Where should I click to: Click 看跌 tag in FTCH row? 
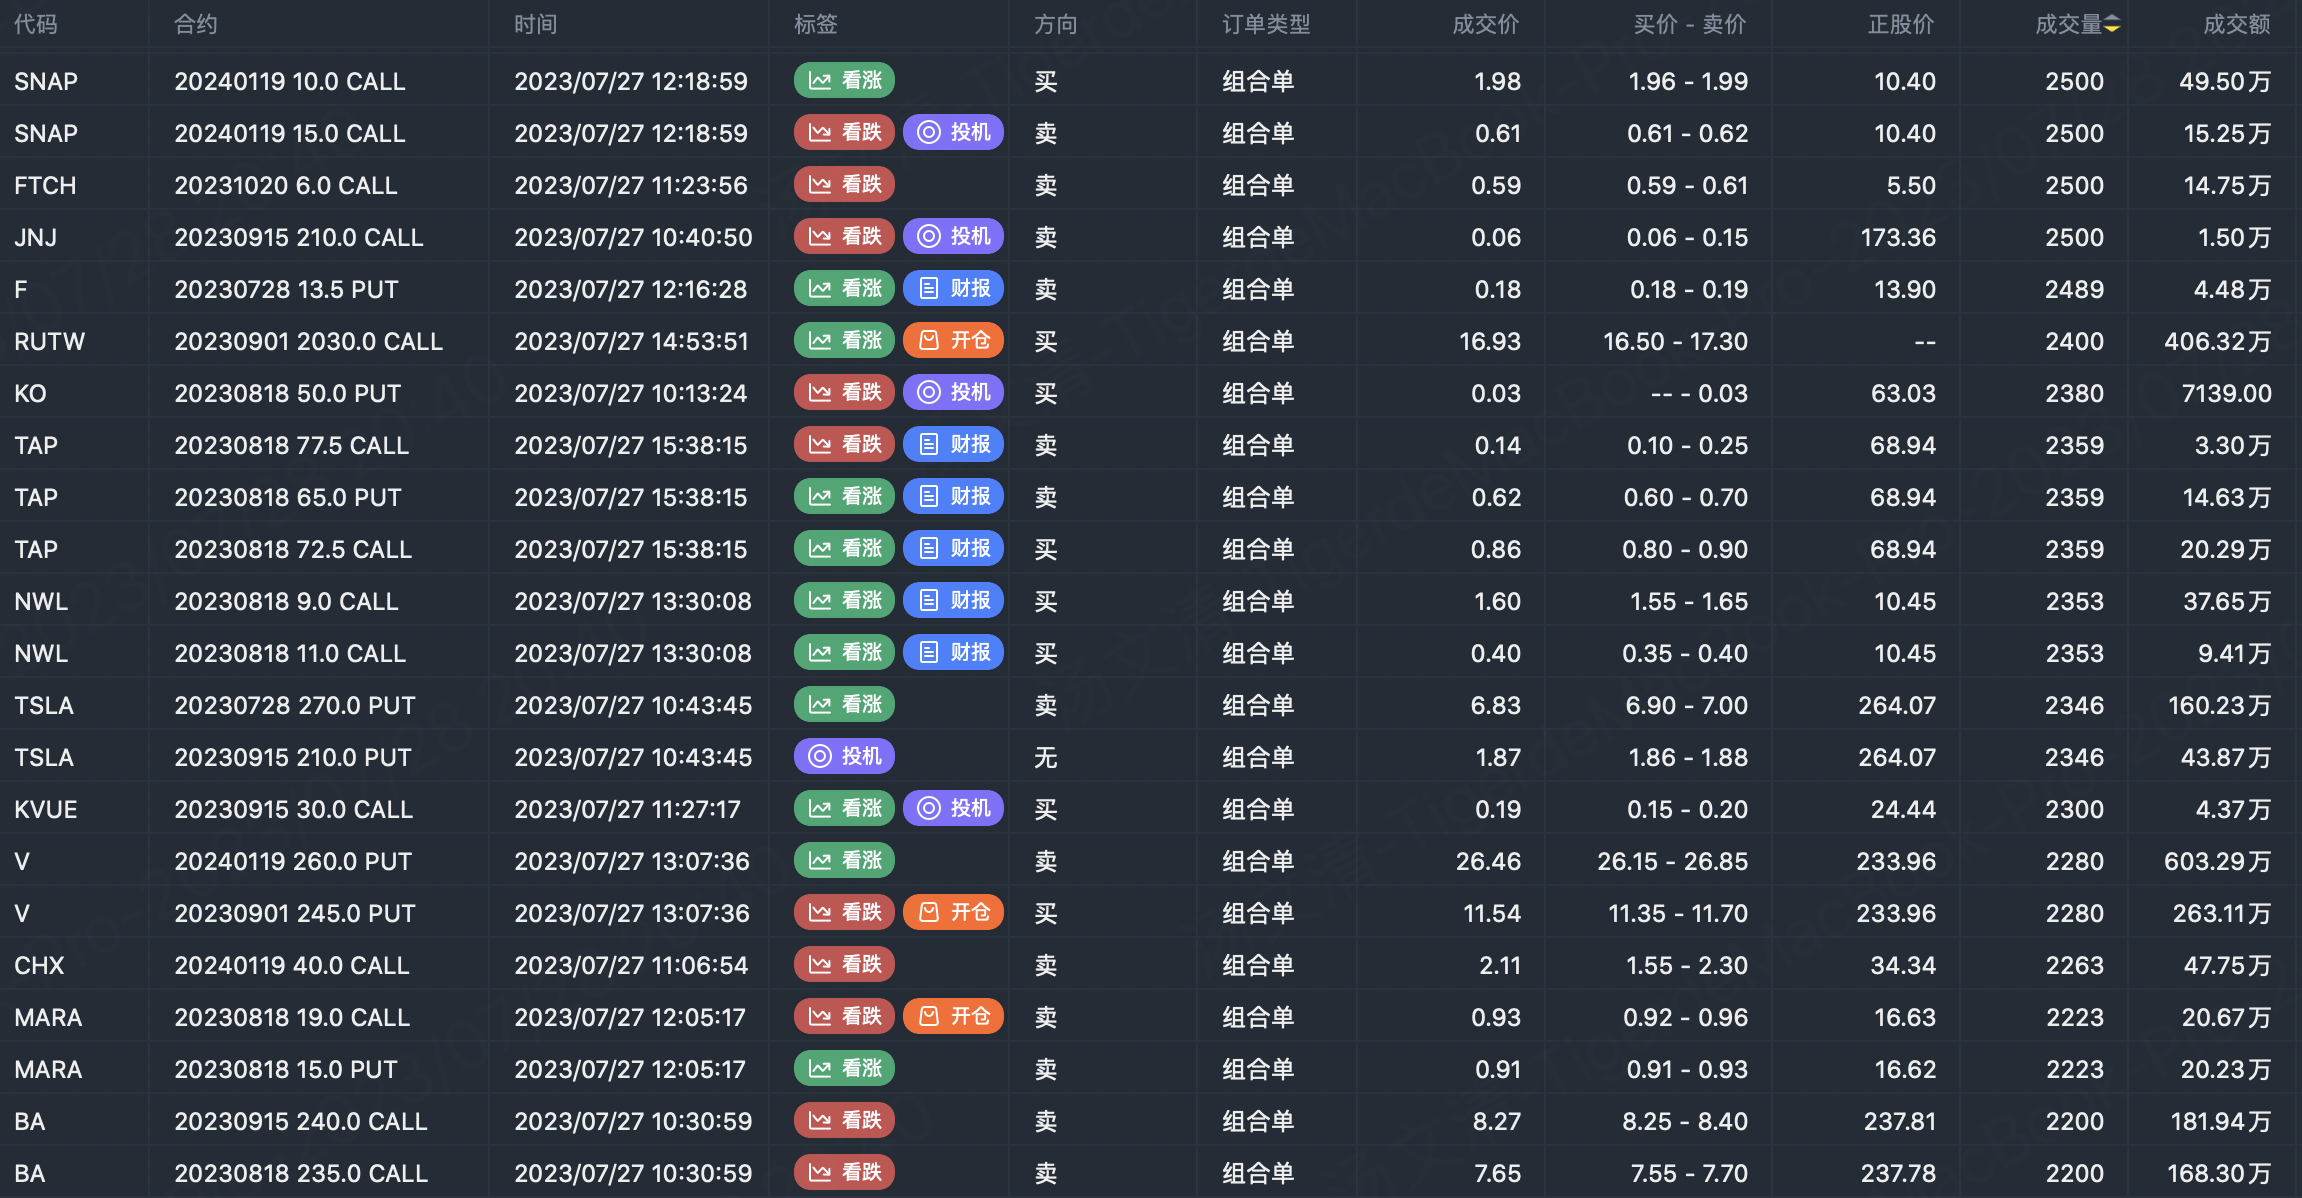(844, 185)
